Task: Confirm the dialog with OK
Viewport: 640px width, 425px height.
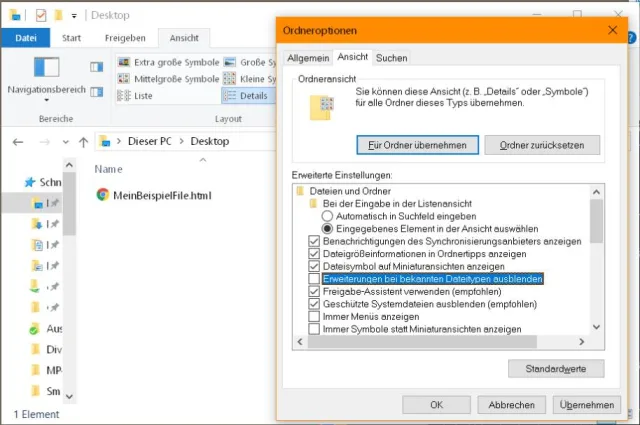Action: coord(436,405)
